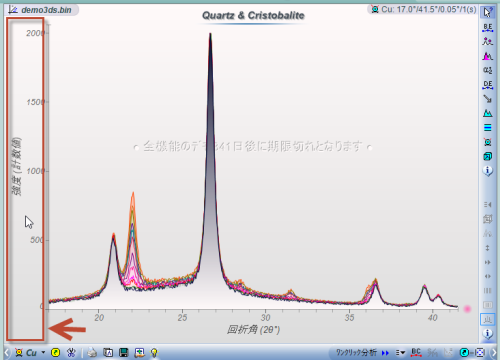Screen dimensions: 500x360
Task: Click the 強度 (計数値) y-axis label
Action: (16, 166)
